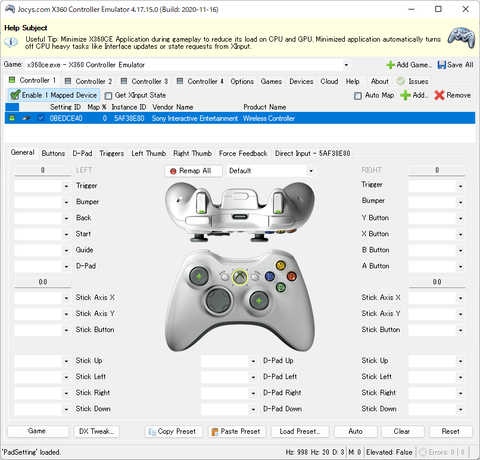Click the red B button on controller image

(292, 276)
